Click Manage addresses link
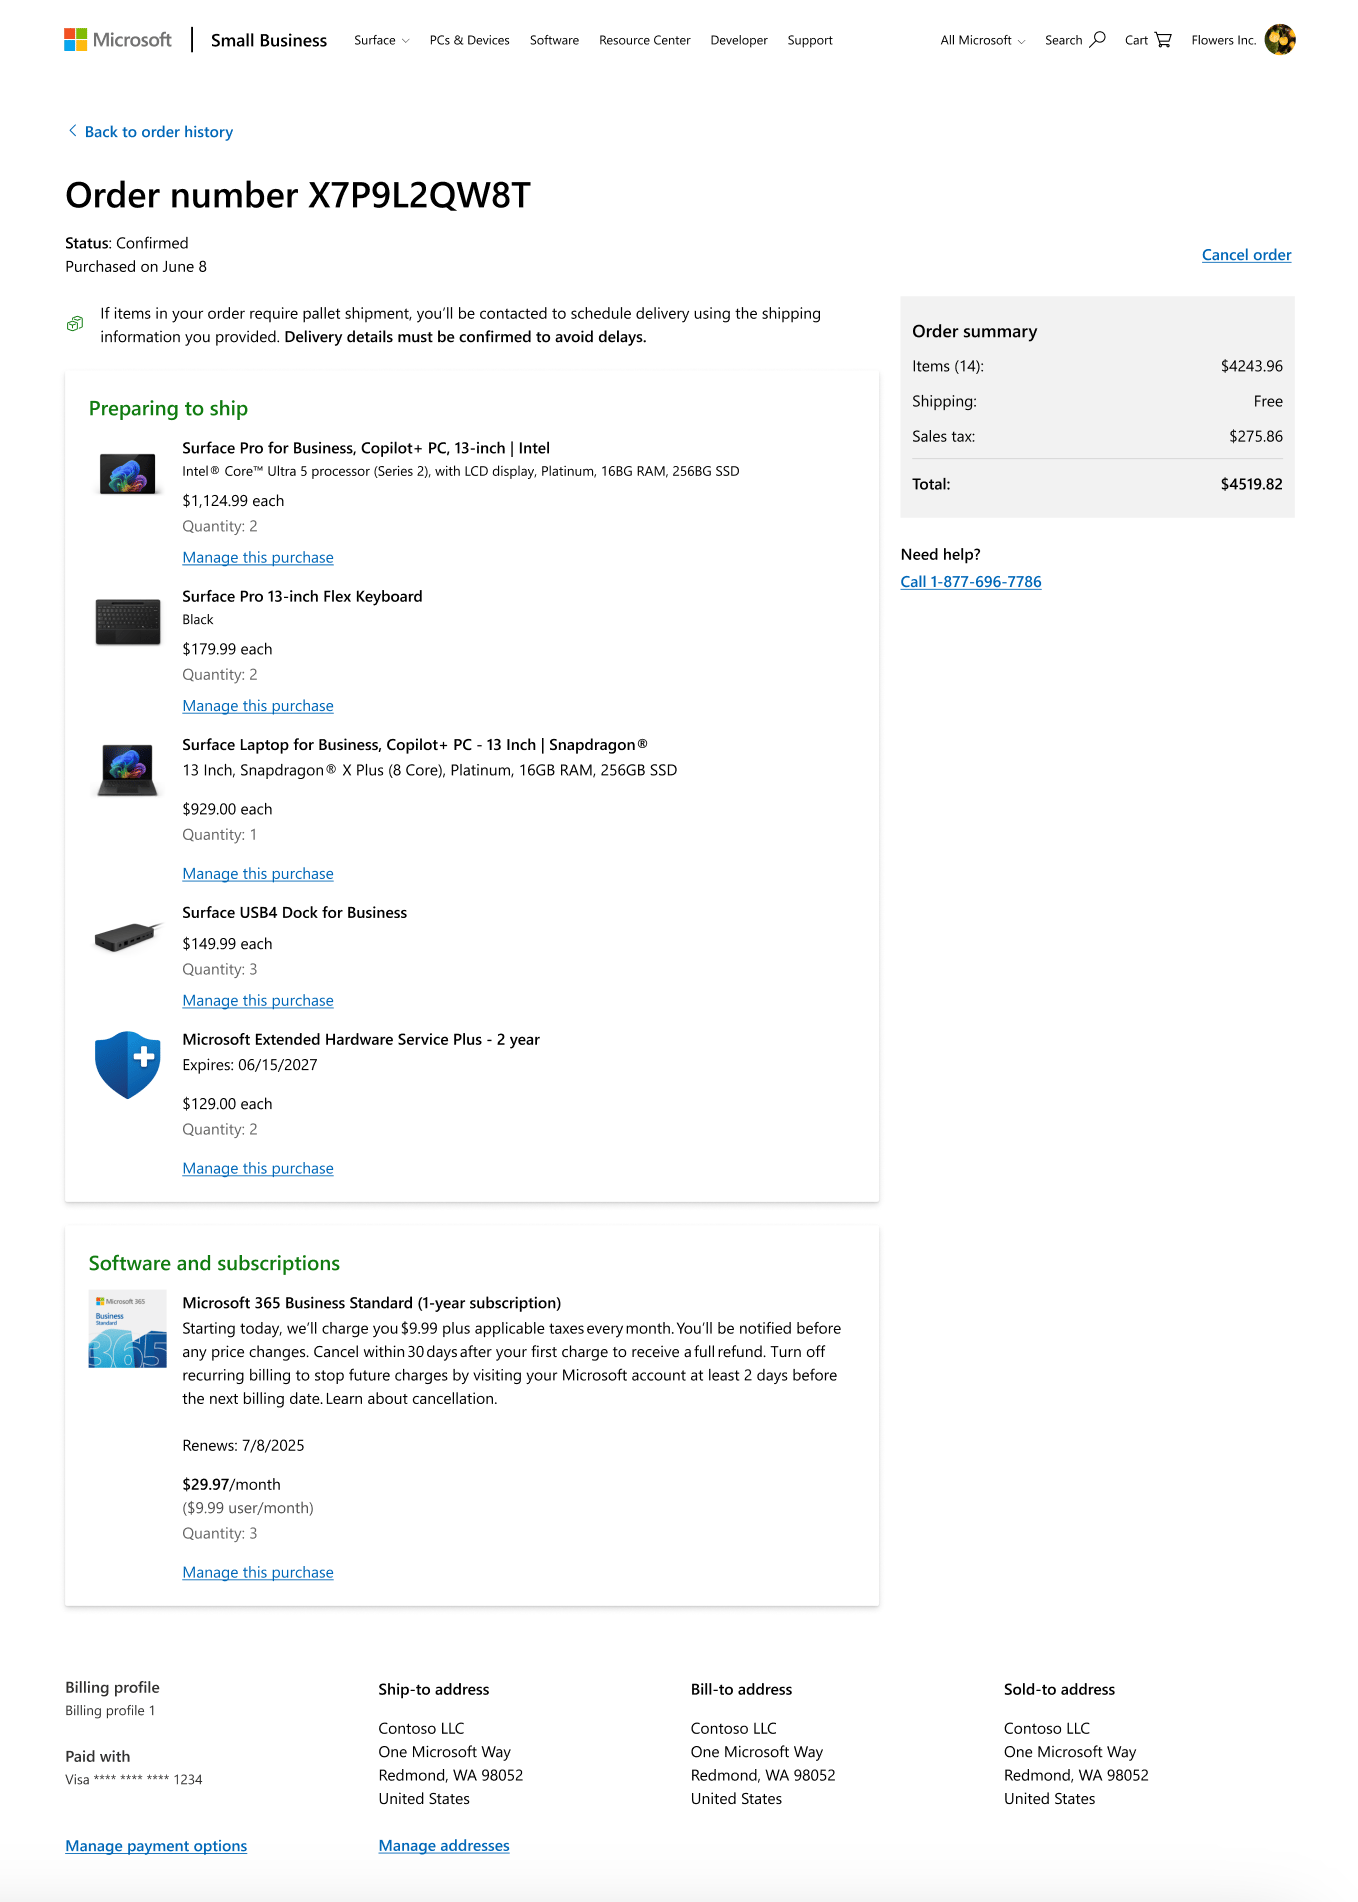 click(444, 1846)
